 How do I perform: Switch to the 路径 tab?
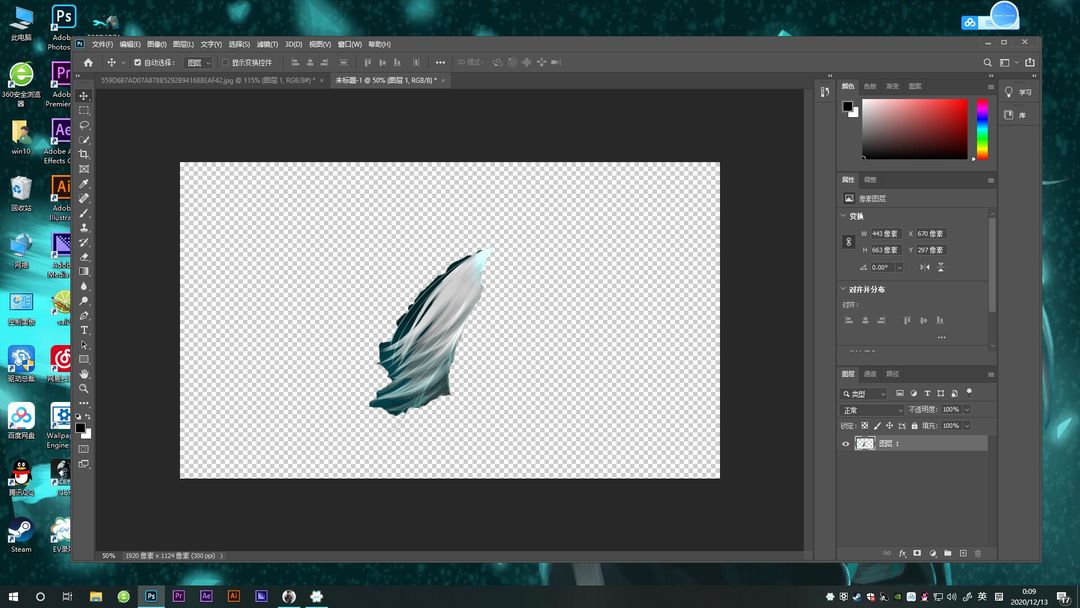tap(893, 374)
